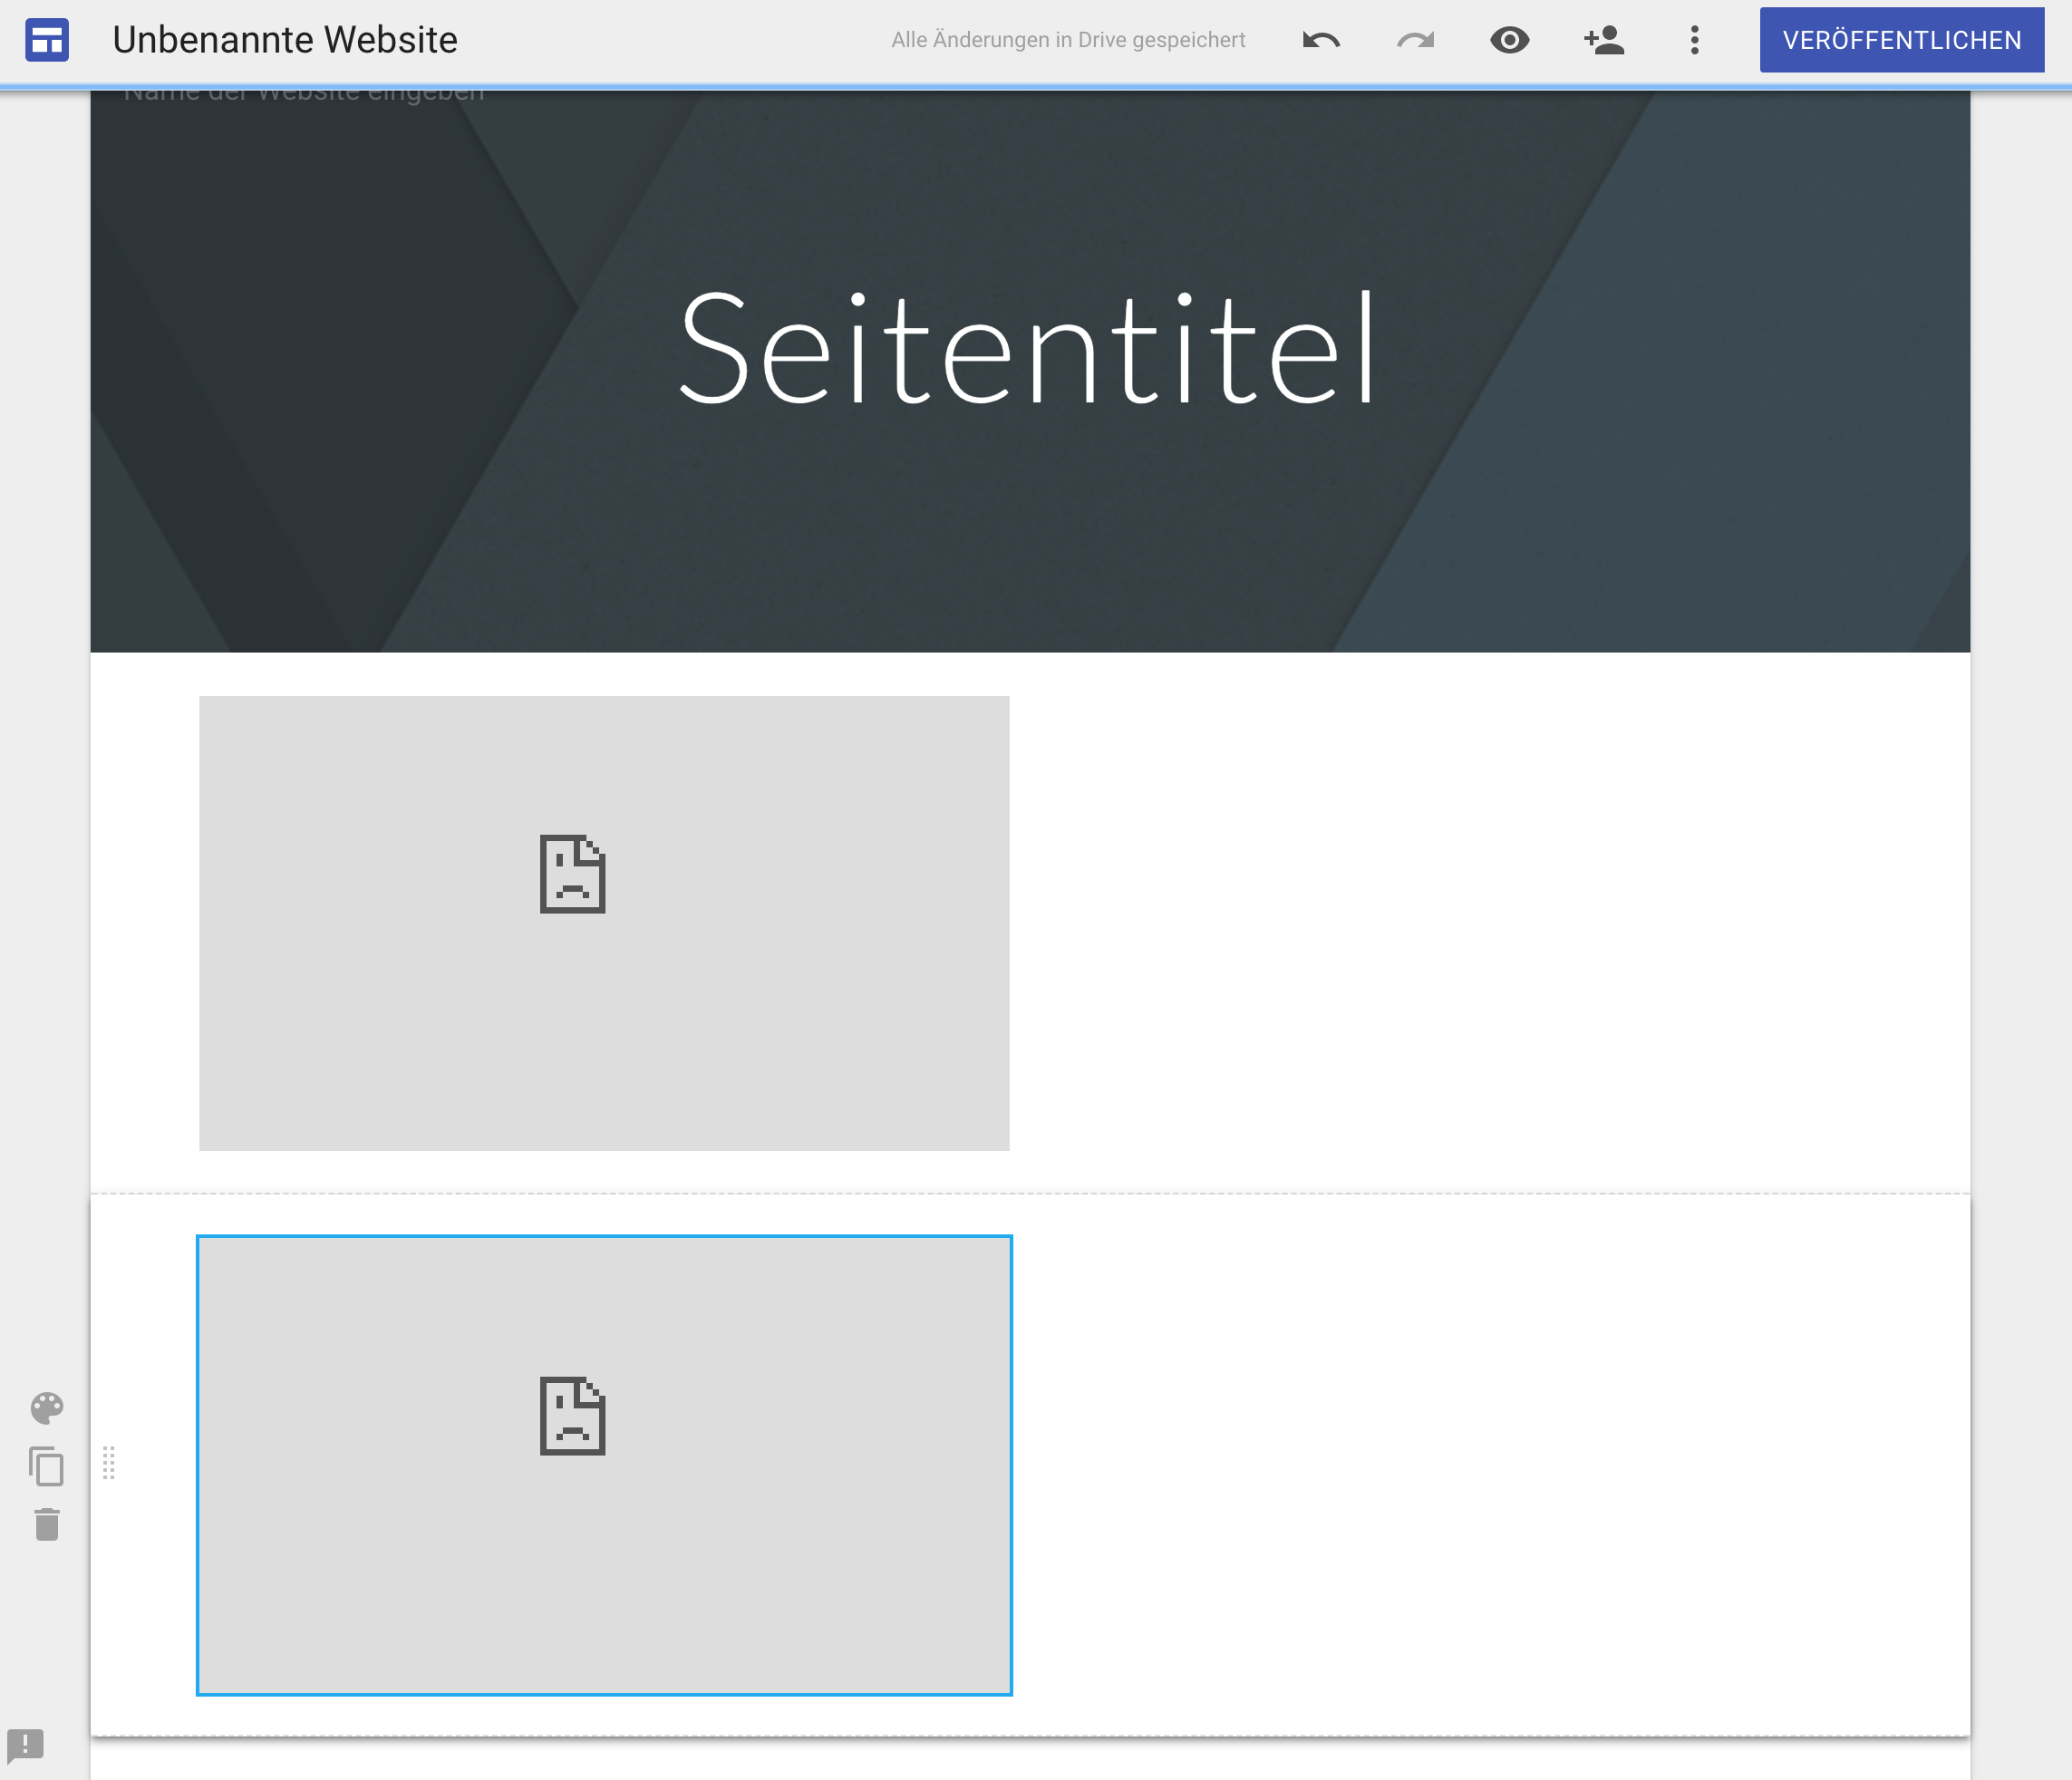Open the send feedback icon
Image resolution: width=2072 pixels, height=1780 pixels.
26,1745
